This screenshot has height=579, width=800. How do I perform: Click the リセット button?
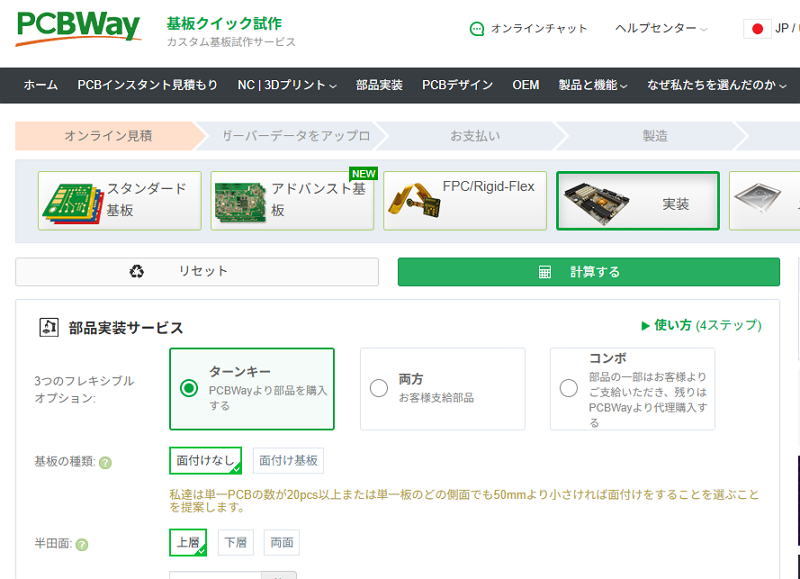point(197,272)
